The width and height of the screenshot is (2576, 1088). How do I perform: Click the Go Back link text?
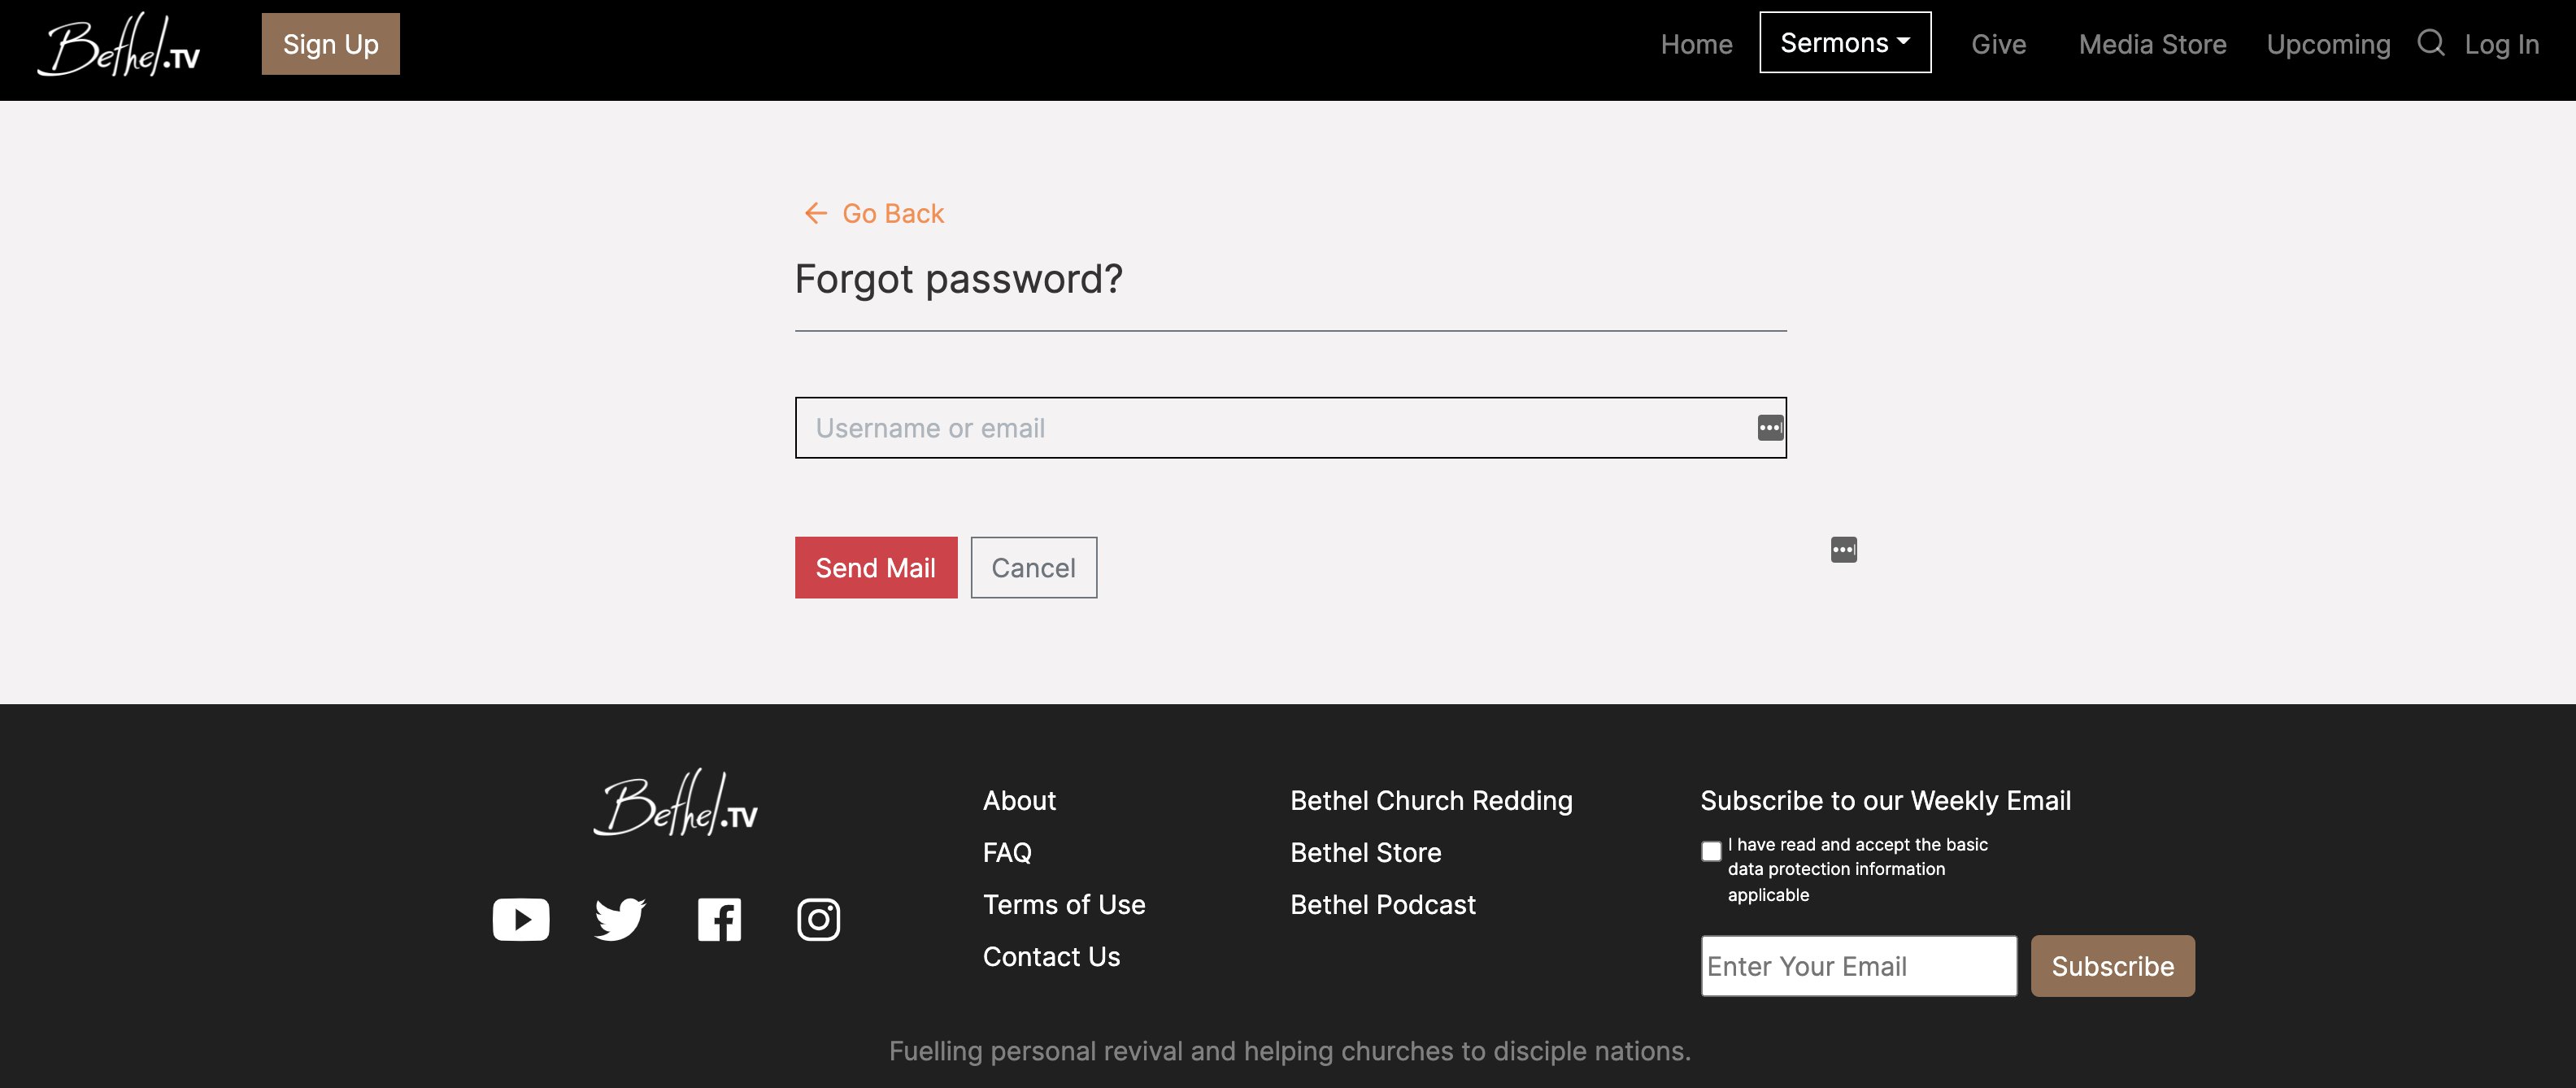tap(892, 213)
